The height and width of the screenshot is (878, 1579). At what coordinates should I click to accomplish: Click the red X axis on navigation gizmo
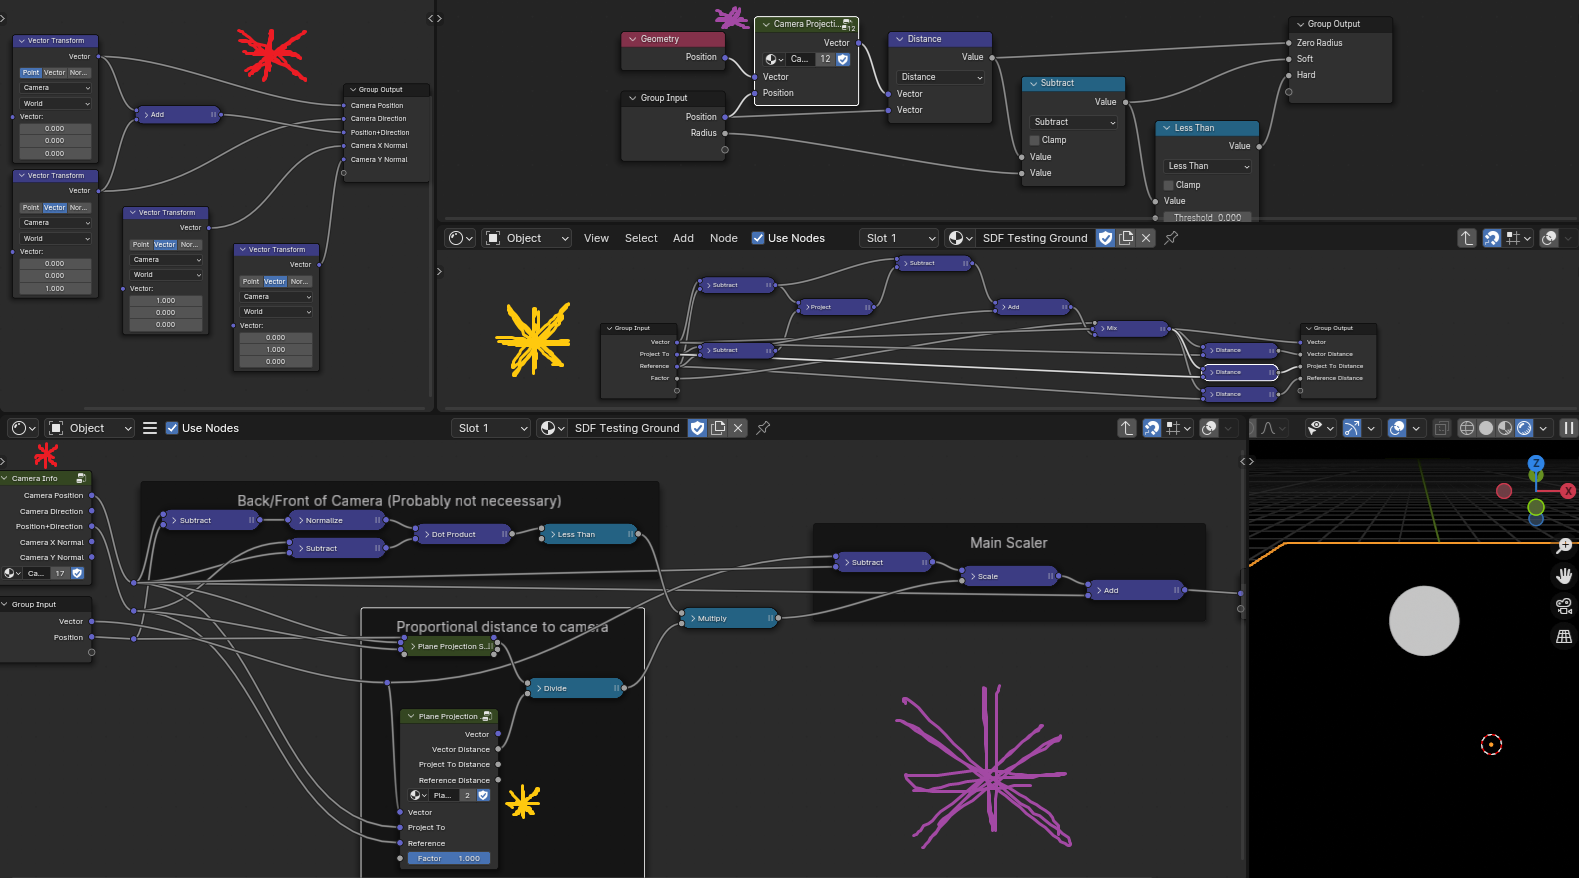[x=1568, y=491]
